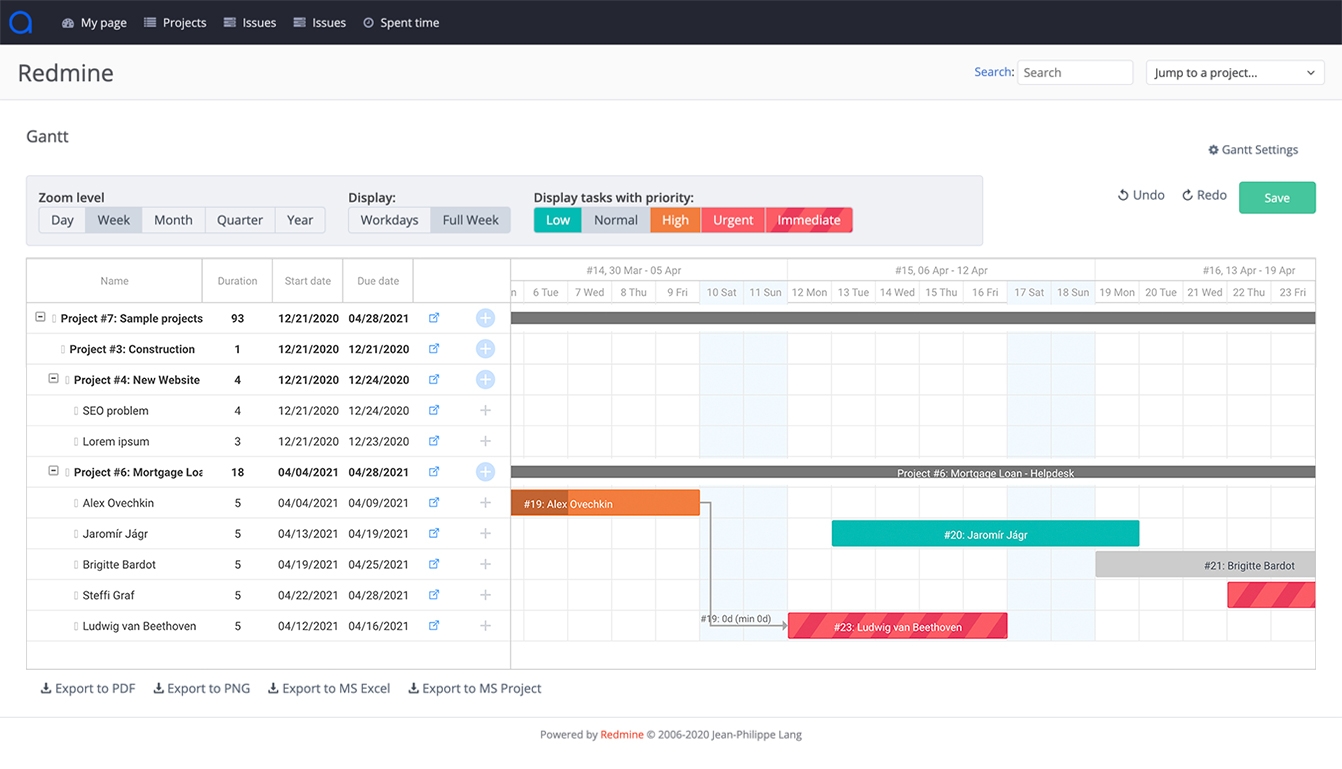This screenshot has width=1342, height=769.
Task: Open Gantt Settings gear
Action: 1253,150
